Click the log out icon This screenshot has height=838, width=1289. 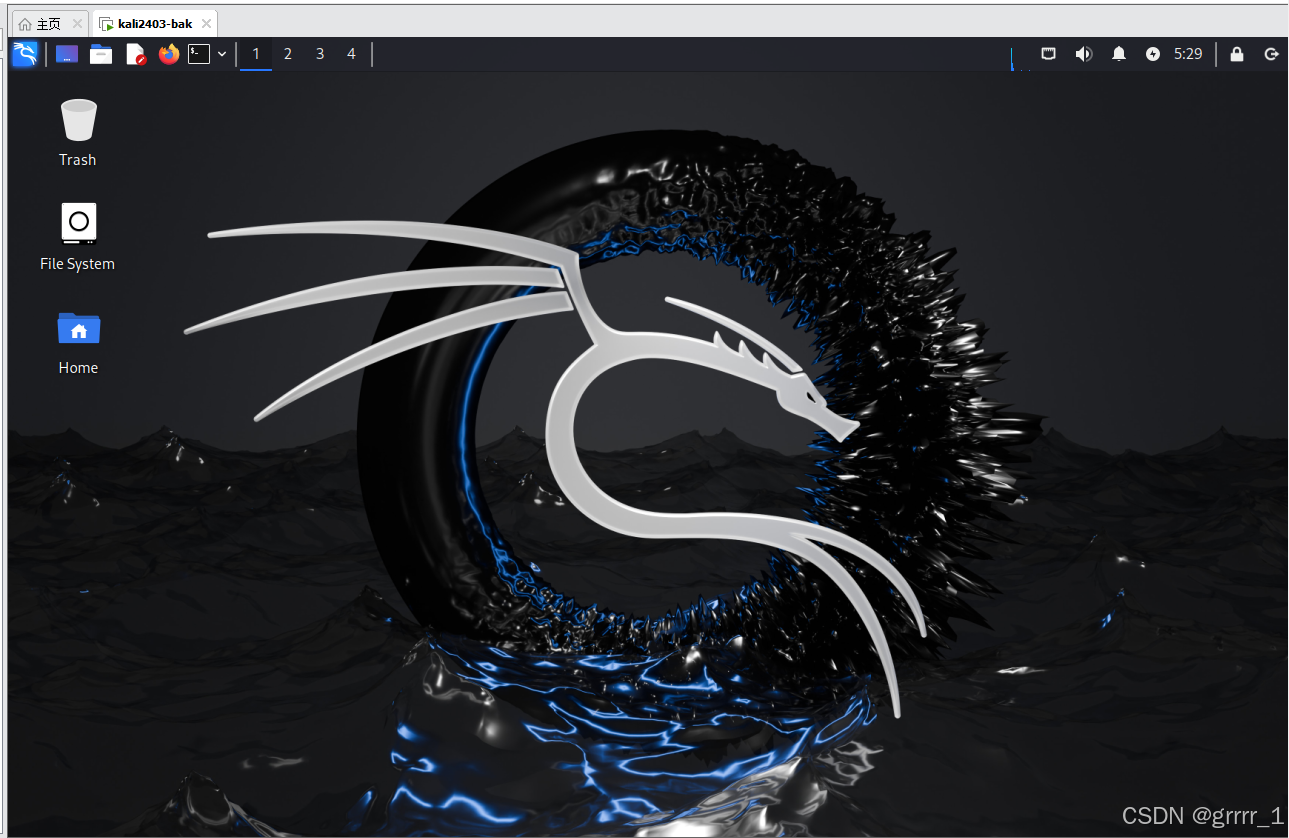tap(1272, 54)
